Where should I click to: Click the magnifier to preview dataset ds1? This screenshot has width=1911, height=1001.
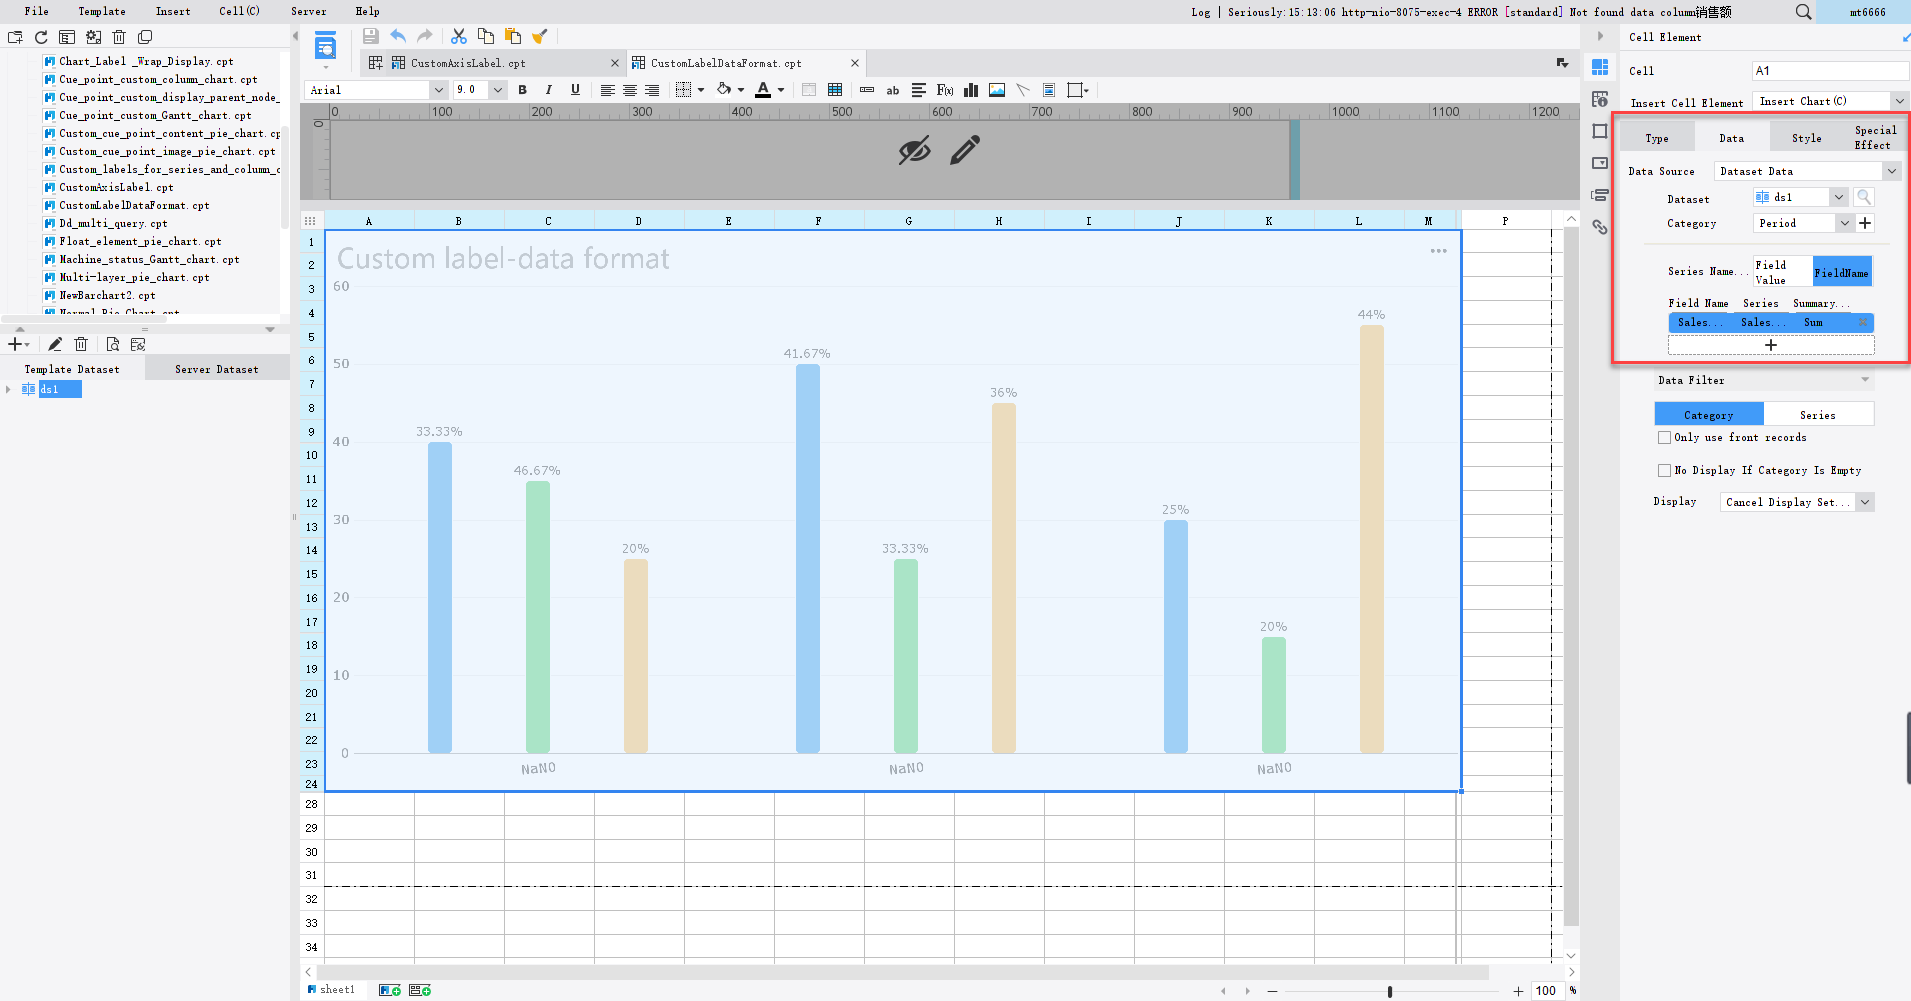pyautogui.click(x=1863, y=197)
